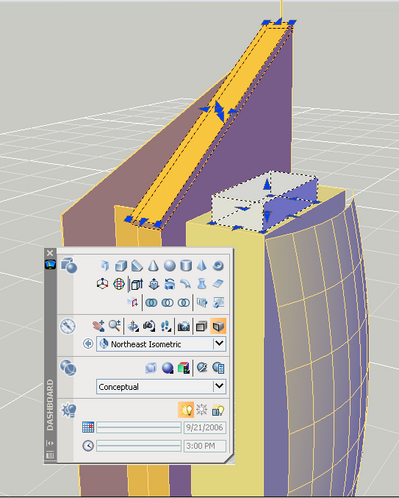Activate the 3D Rotate gizmo tool
This screenshot has width=399, height=498.
[119, 284]
